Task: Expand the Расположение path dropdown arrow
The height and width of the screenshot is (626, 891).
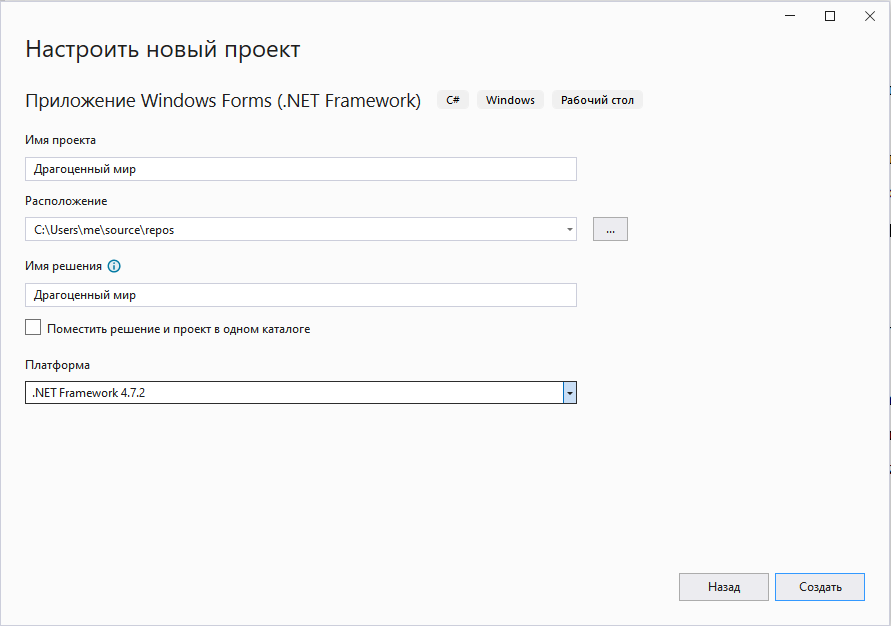Action: point(569,229)
